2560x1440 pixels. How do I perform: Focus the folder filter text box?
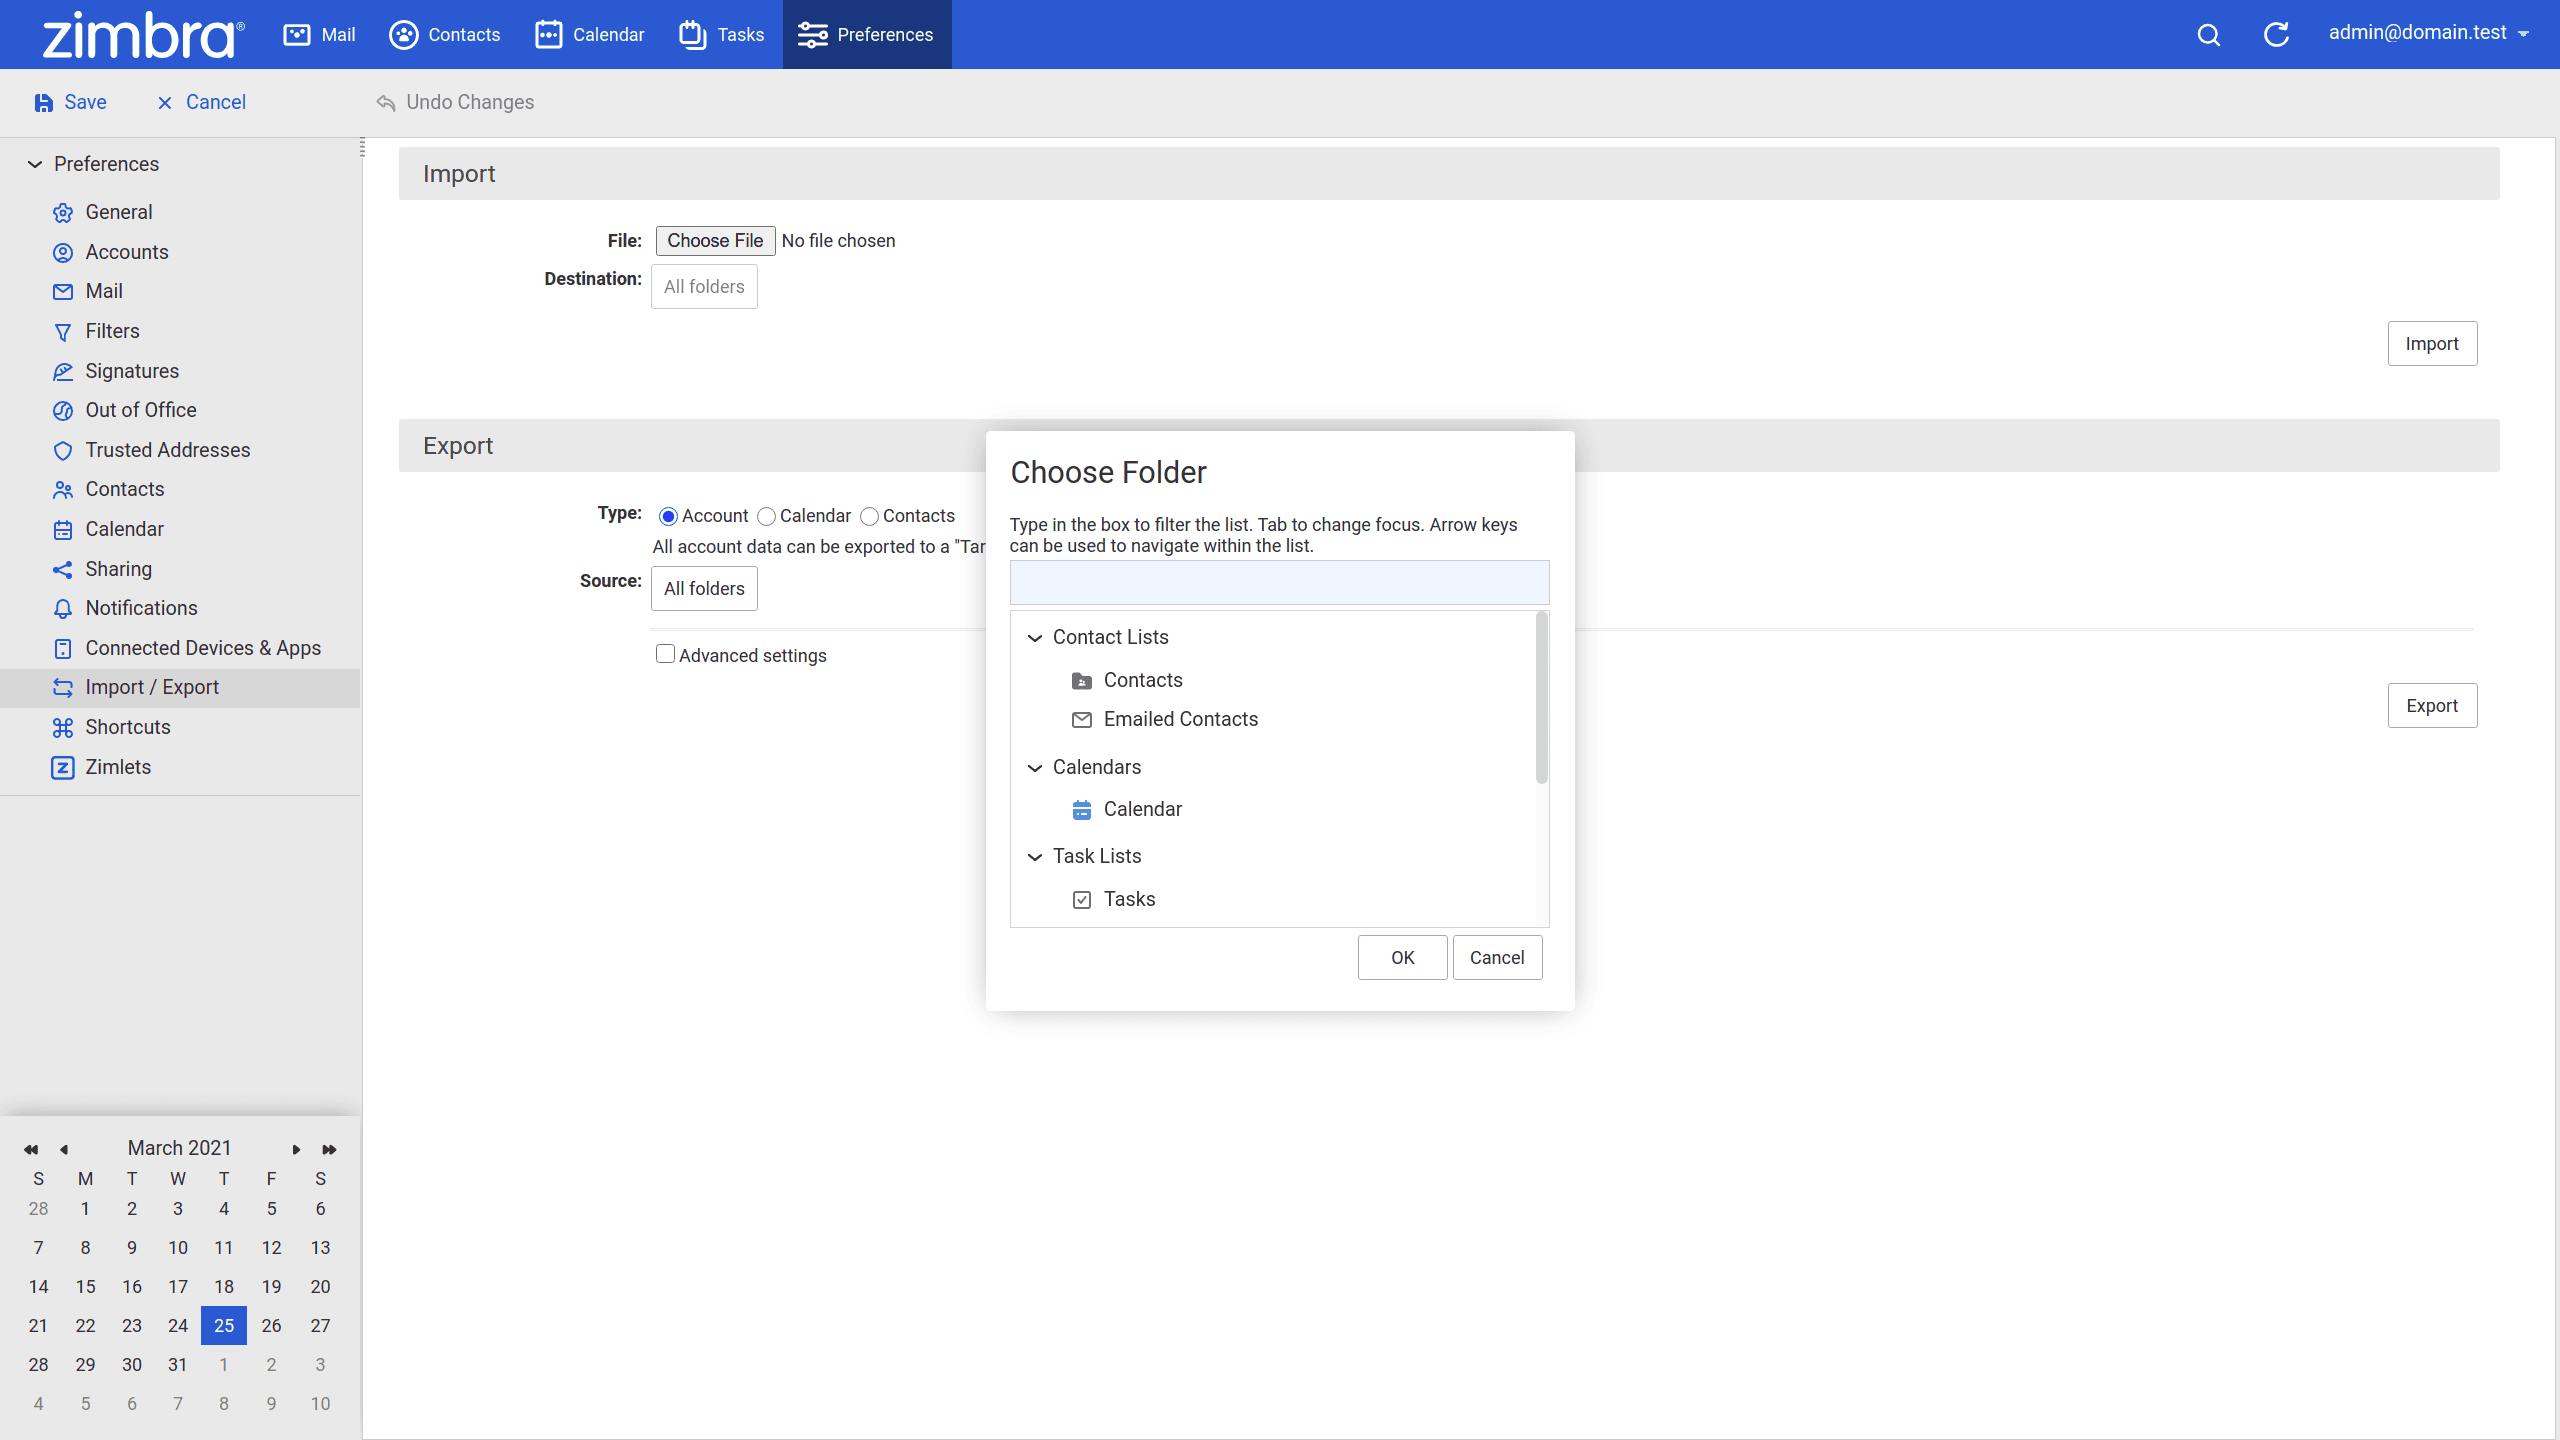pyautogui.click(x=1279, y=583)
